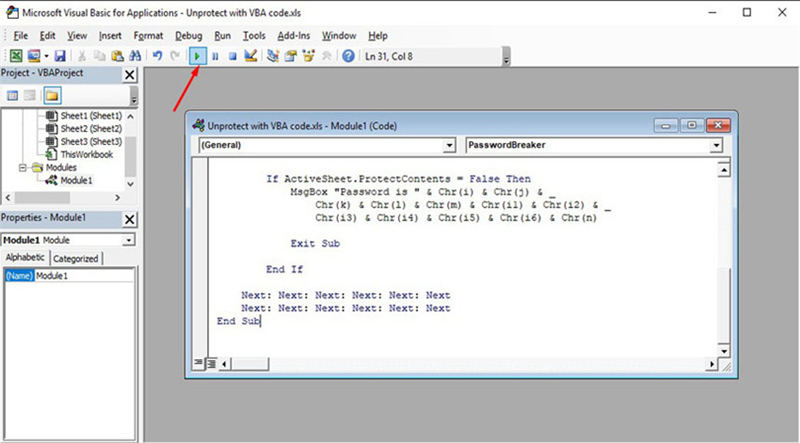Click the (Name) property value field

pos(85,275)
